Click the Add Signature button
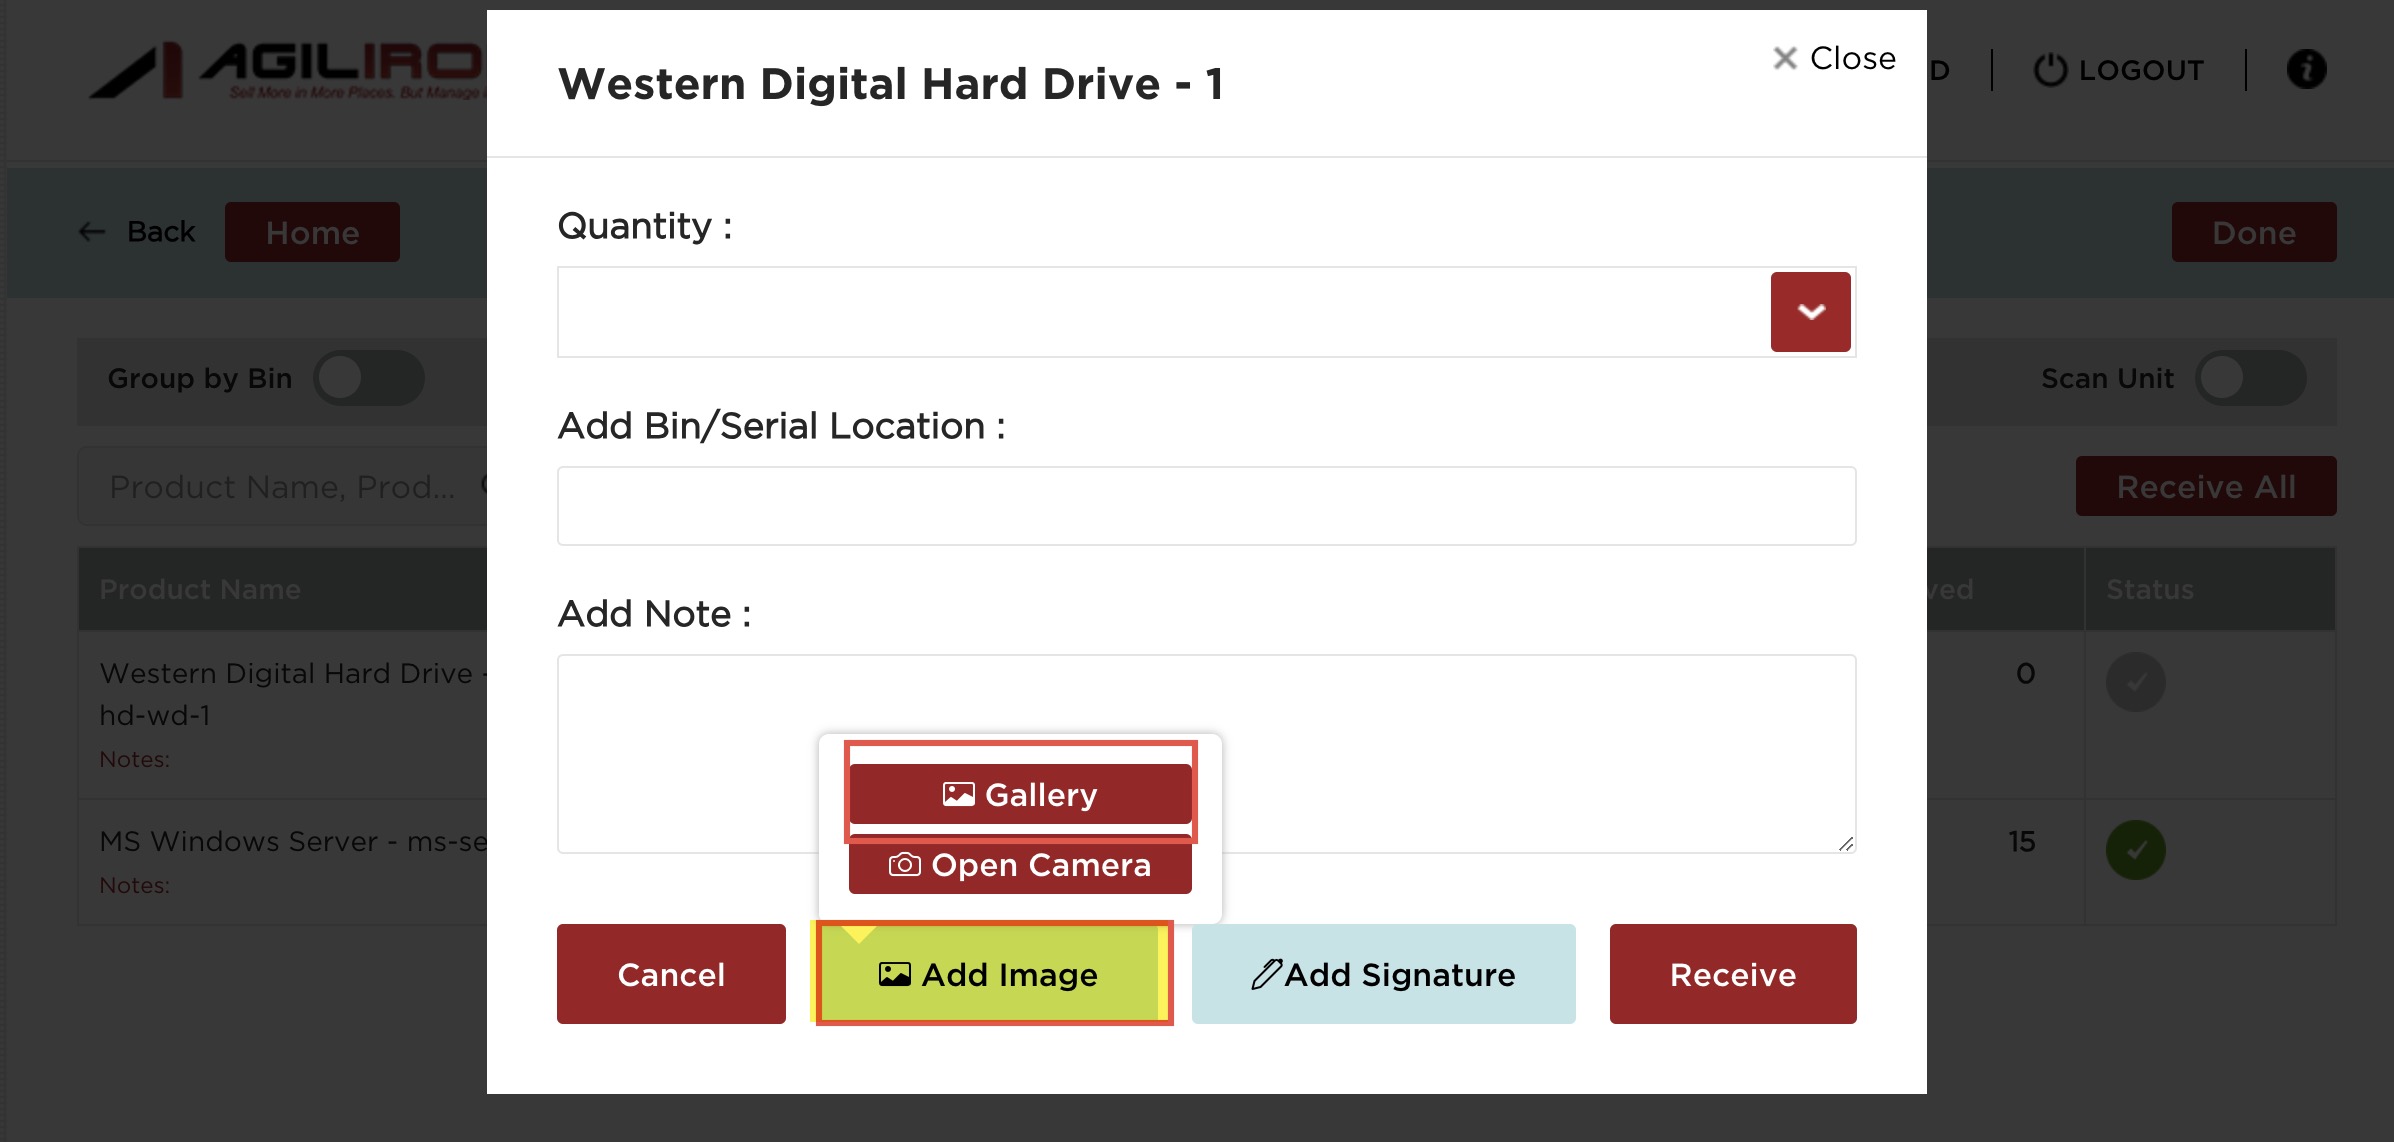Image resolution: width=2394 pixels, height=1142 pixels. [1383, 974]
